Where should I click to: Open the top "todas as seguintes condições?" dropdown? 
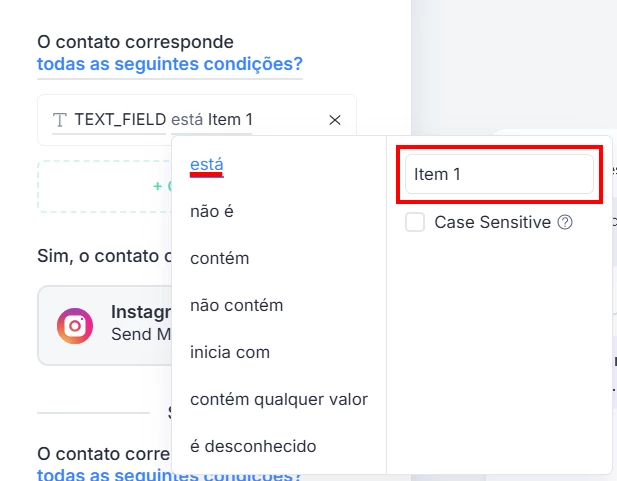click(170, 65)
